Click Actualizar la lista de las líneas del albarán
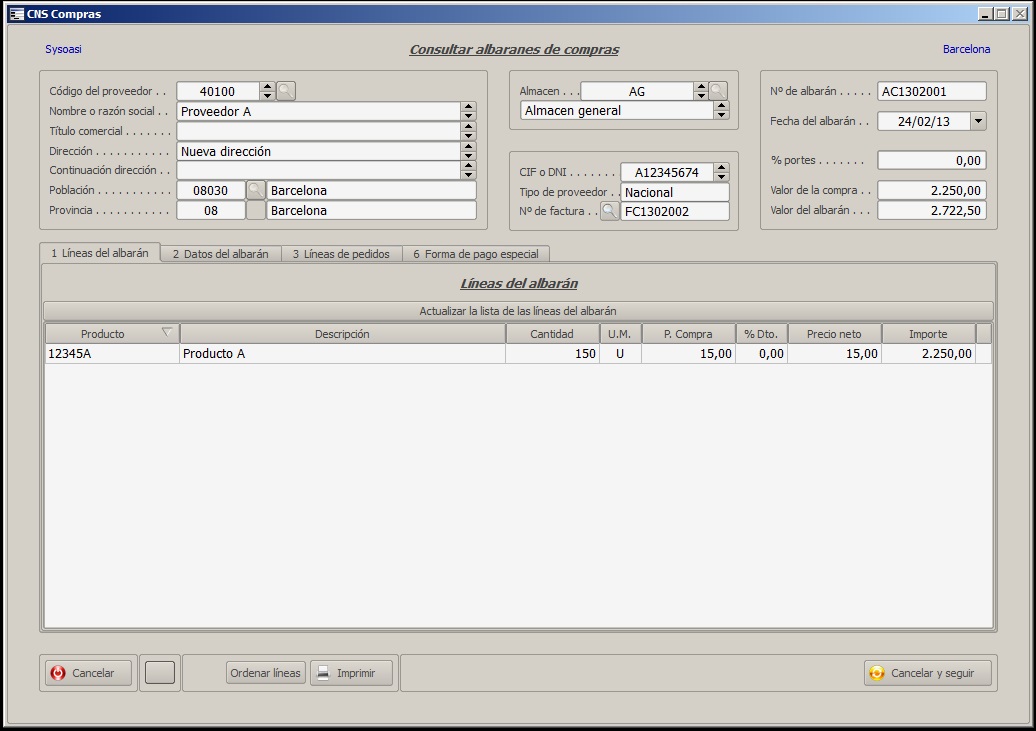Viewport: 1036px width, 731px height. tap(518, 311)
